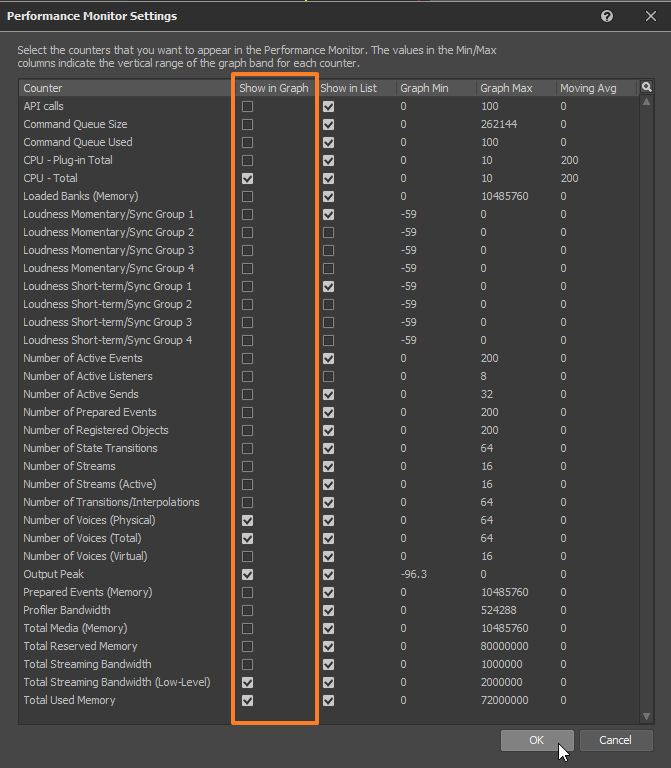
Task: Disable Show in Graph for CPU - Total
Action: pyautogui.click(x=247, y=178)
